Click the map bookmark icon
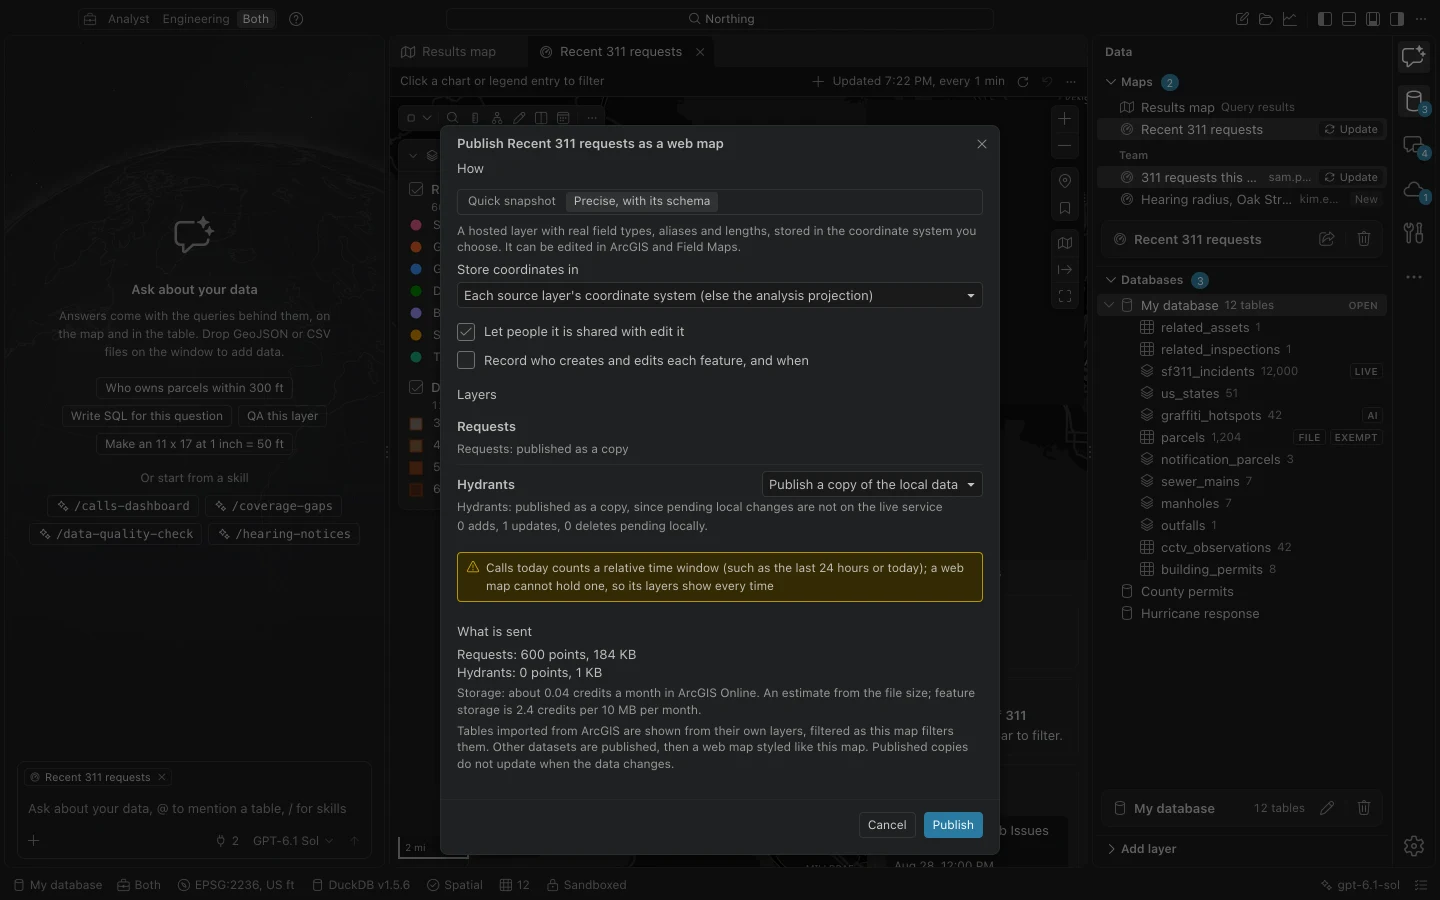This screenshot has width=1440, height=900. 1065,208
